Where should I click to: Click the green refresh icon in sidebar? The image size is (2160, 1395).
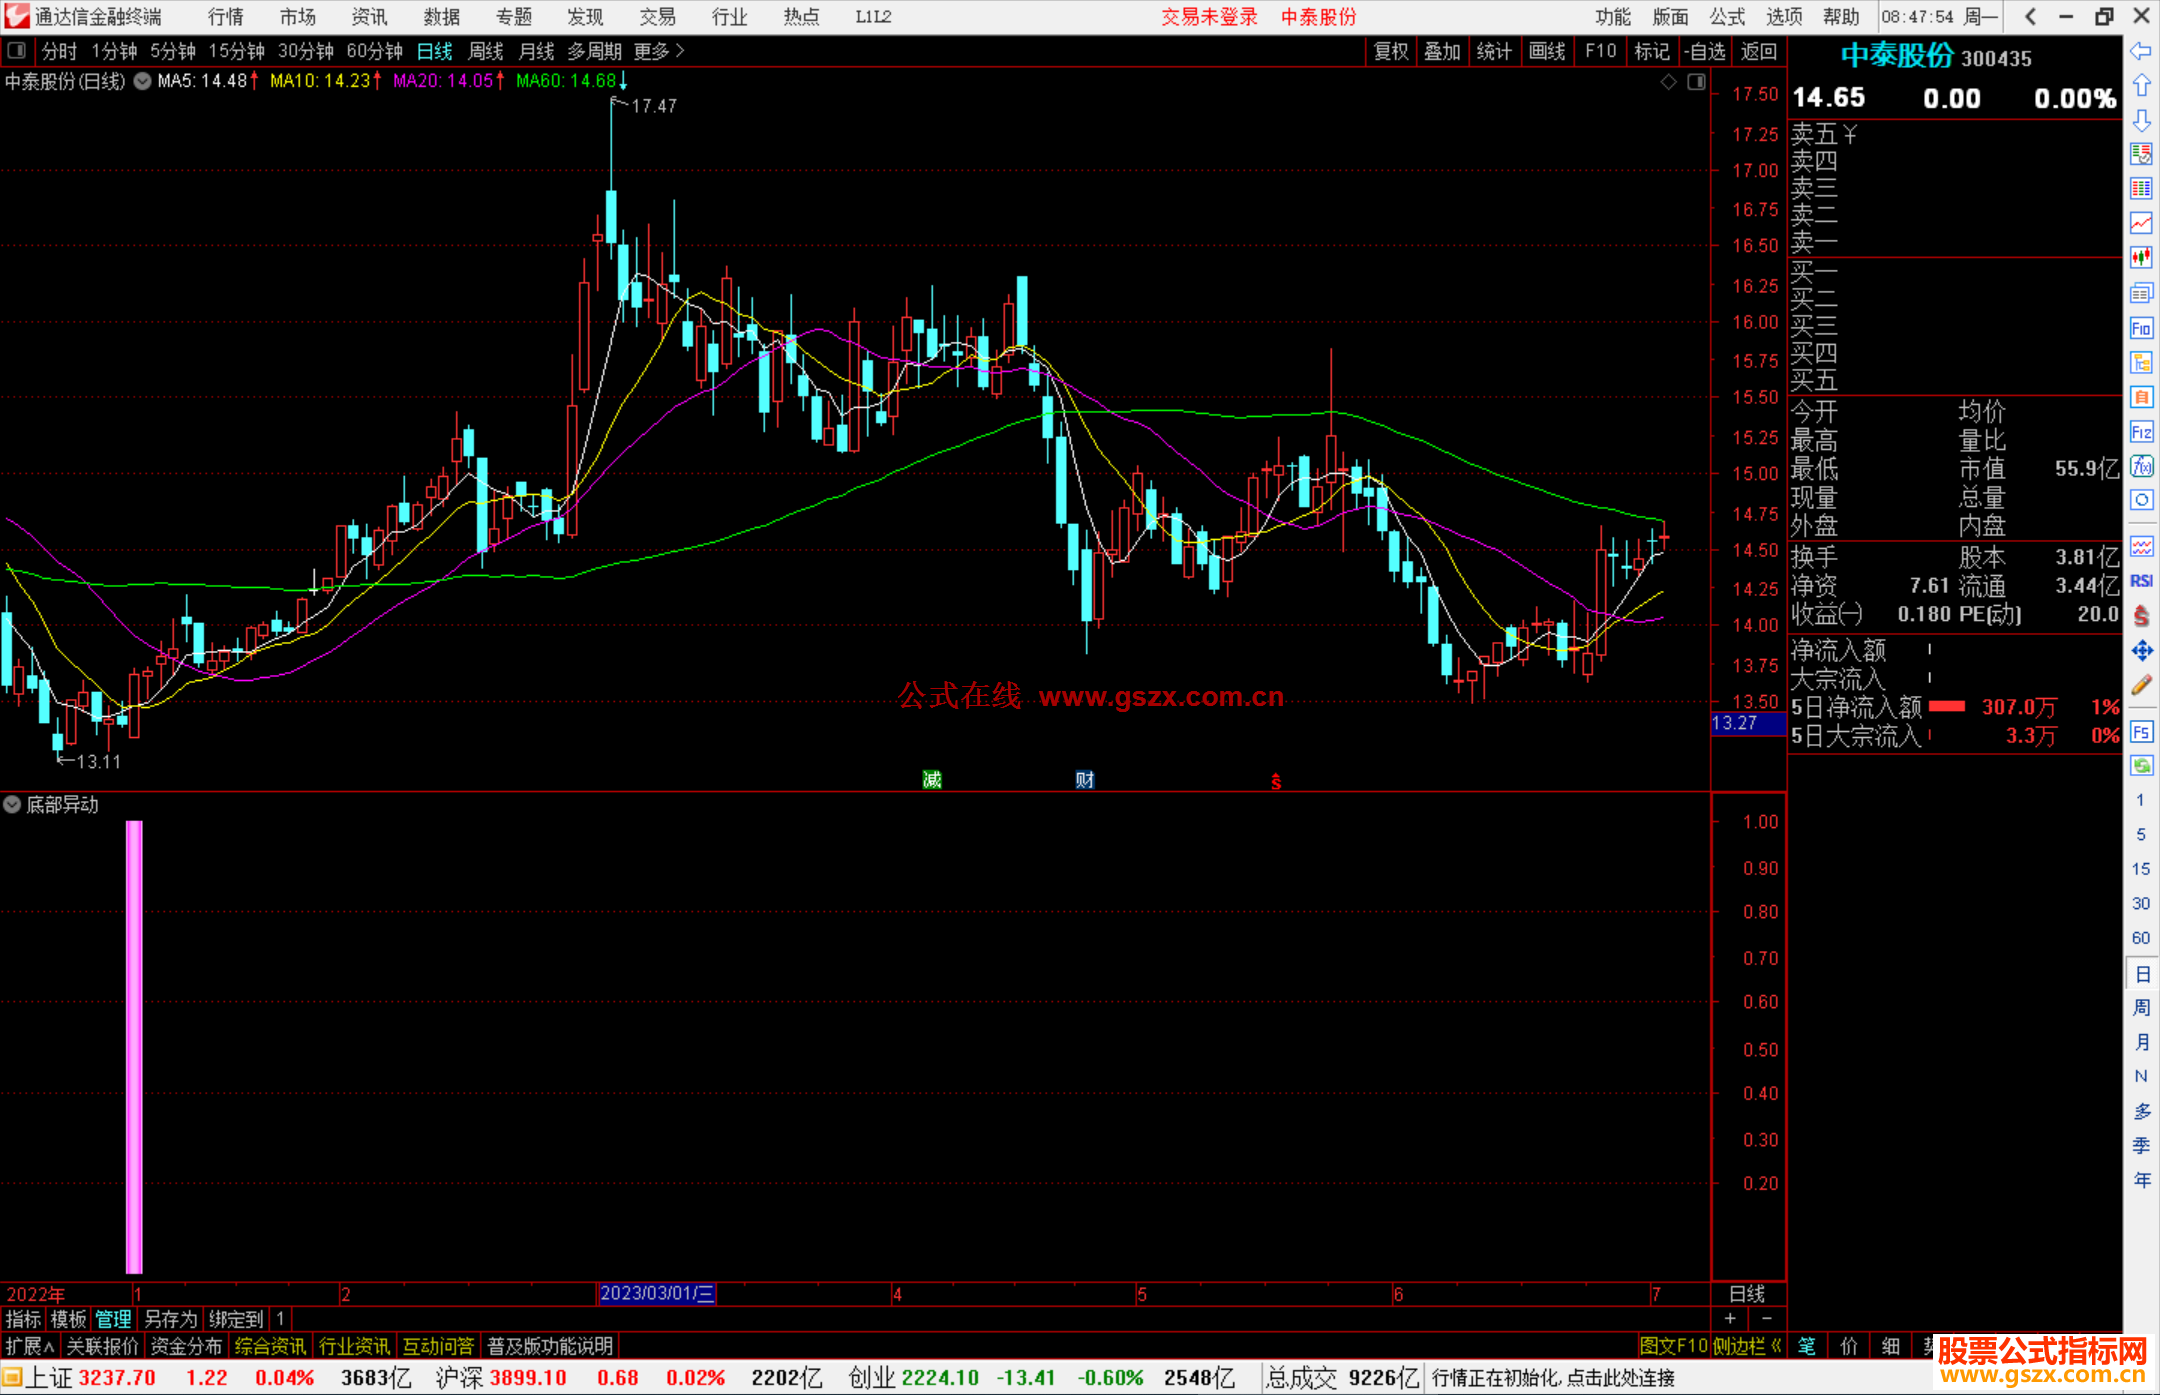coord(2141,766)
